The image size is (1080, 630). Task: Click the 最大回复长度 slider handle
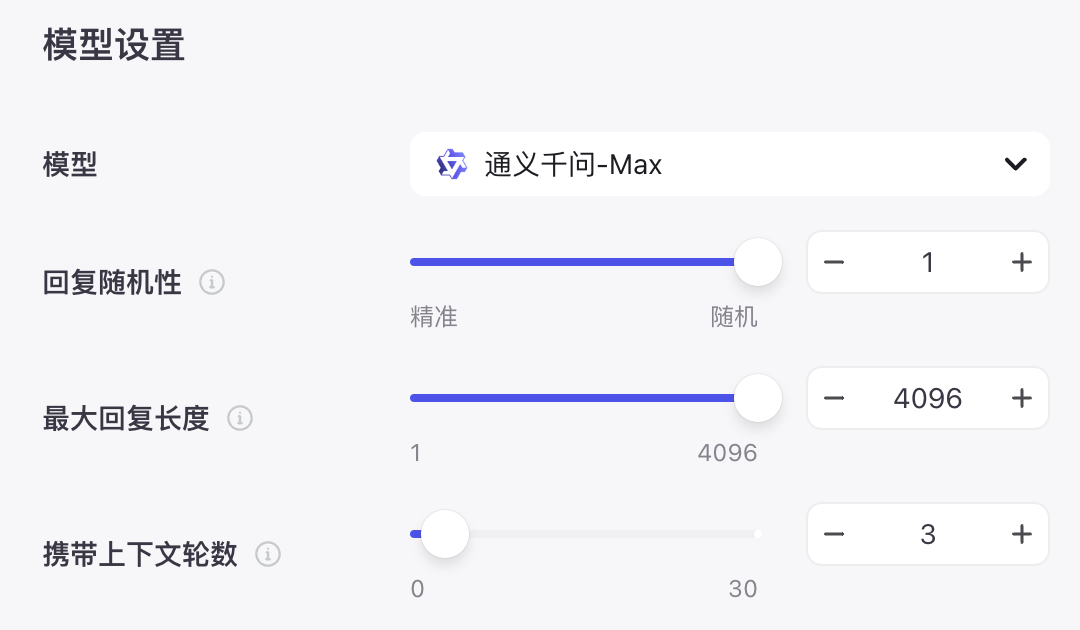(758, 398)
